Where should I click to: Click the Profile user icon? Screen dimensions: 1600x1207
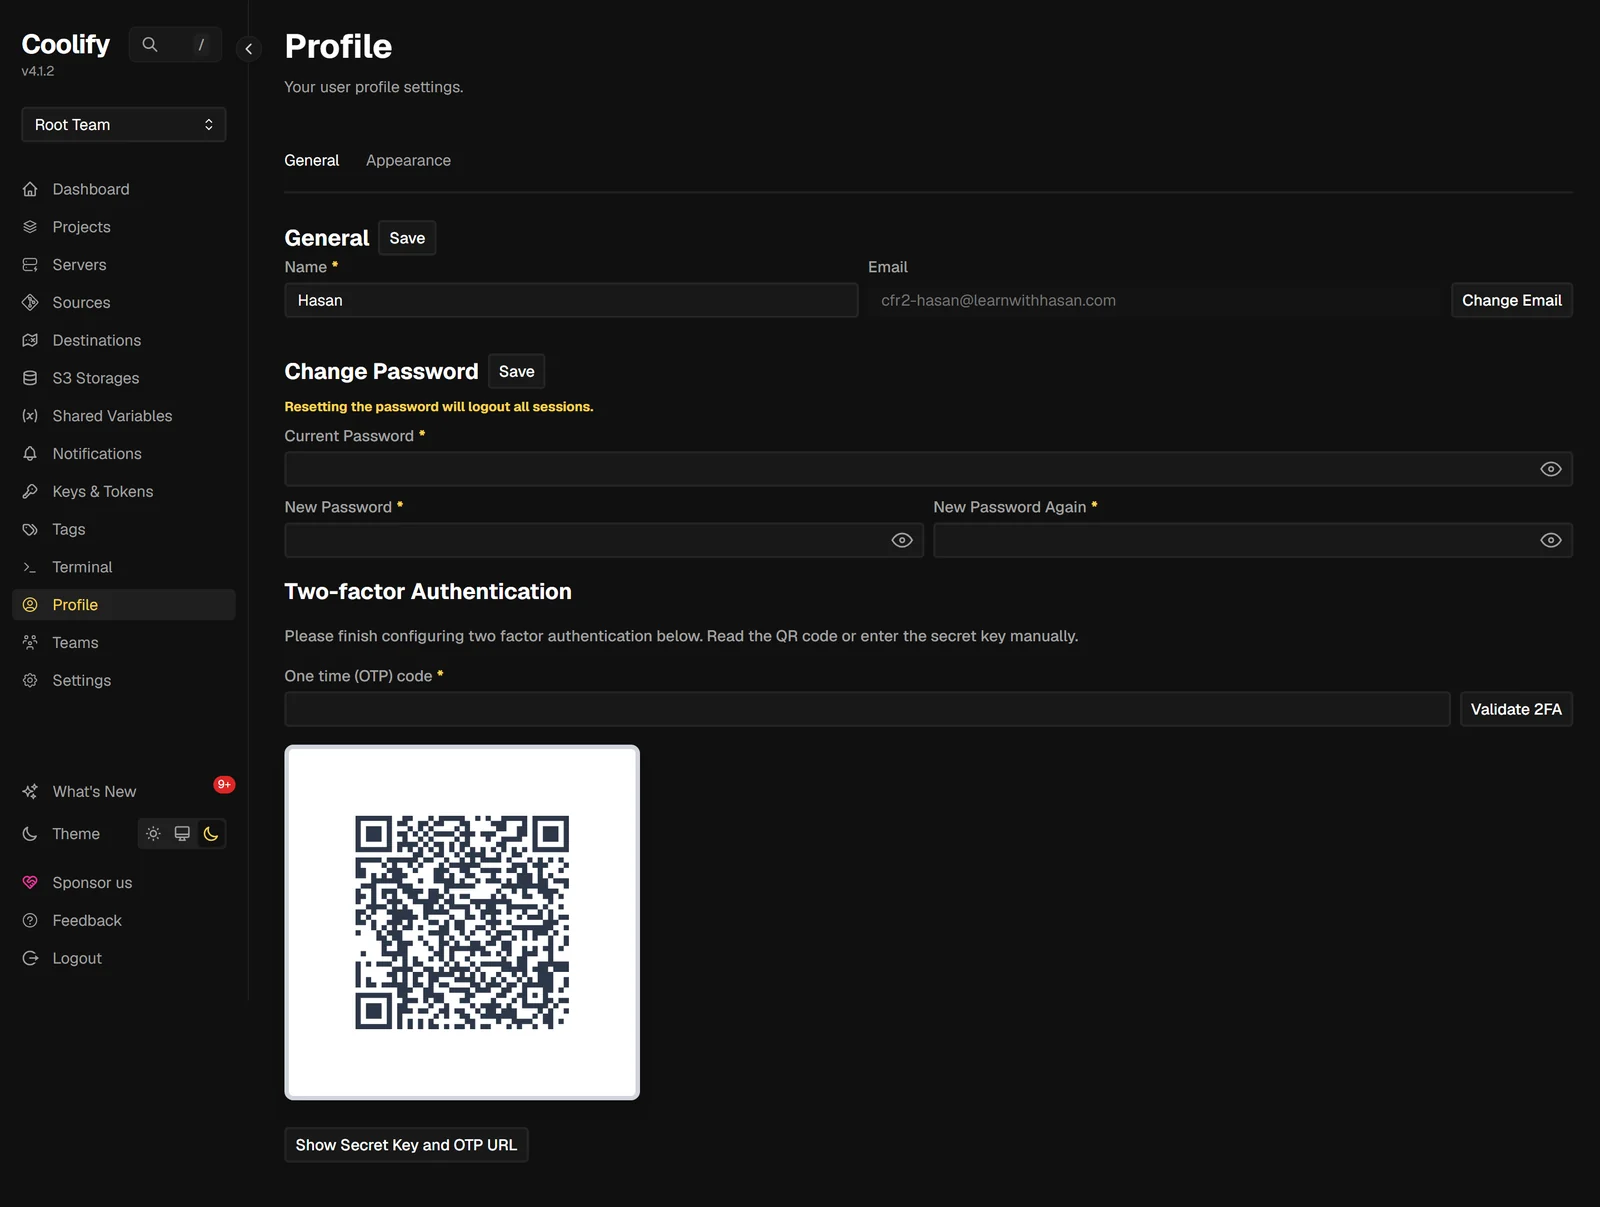(30, 605)
